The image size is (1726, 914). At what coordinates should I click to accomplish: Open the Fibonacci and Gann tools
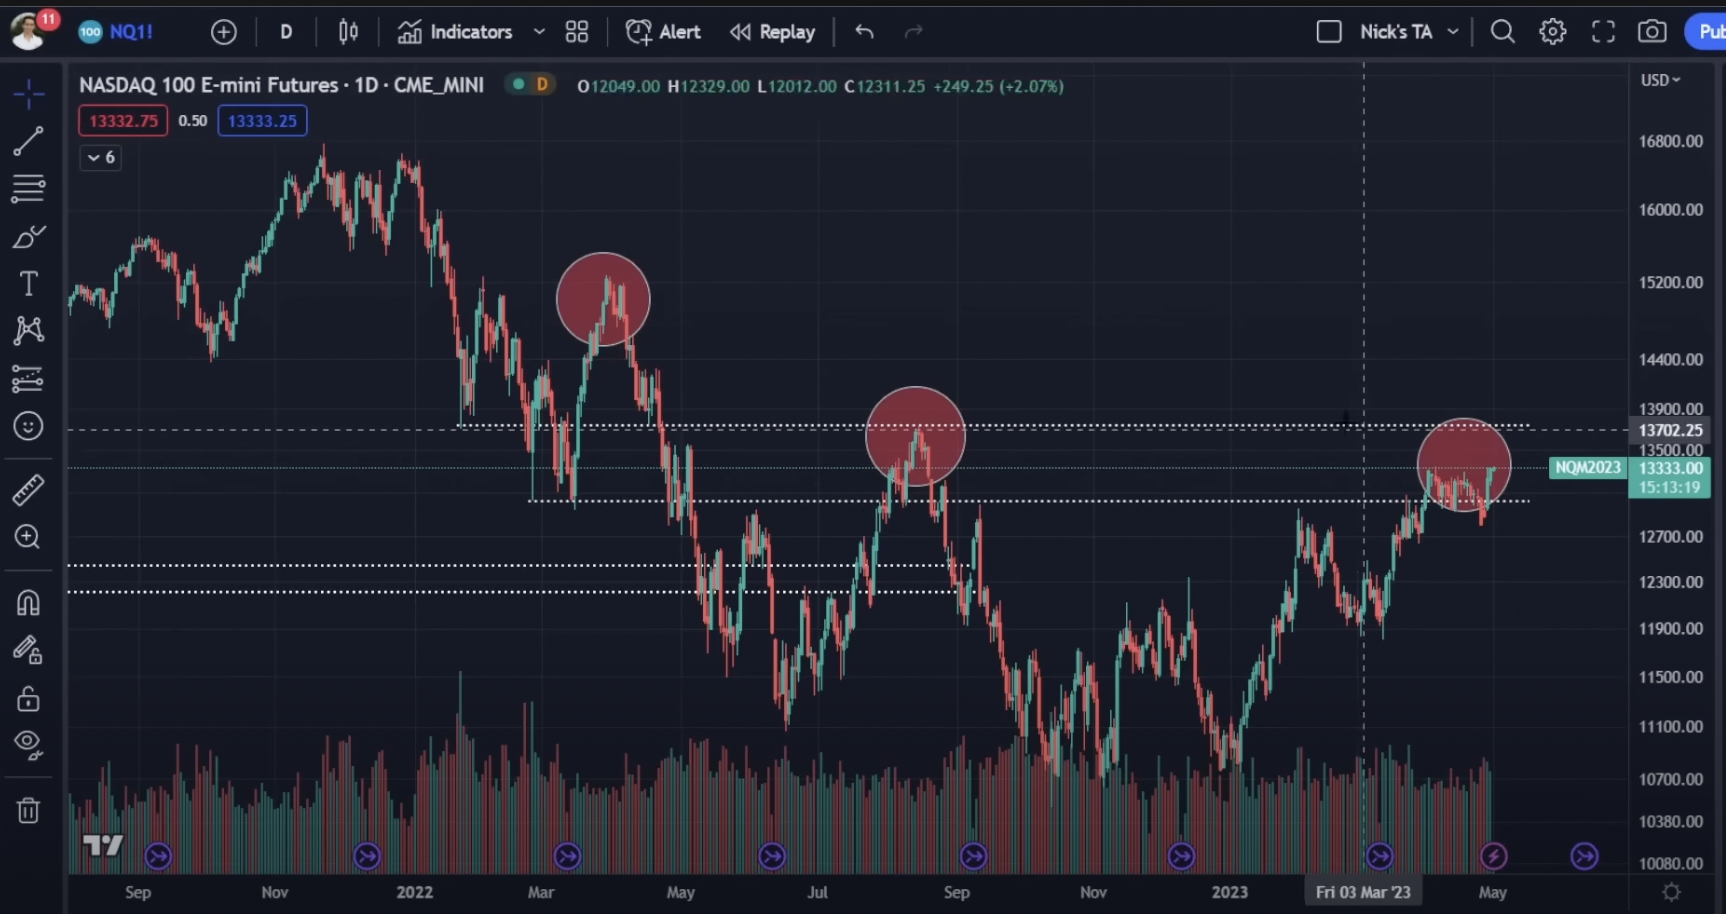click(28, 188)
